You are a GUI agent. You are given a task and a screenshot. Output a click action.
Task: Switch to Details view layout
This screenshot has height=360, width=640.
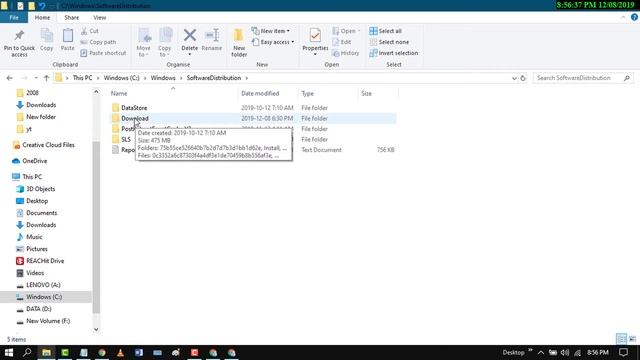621,339
